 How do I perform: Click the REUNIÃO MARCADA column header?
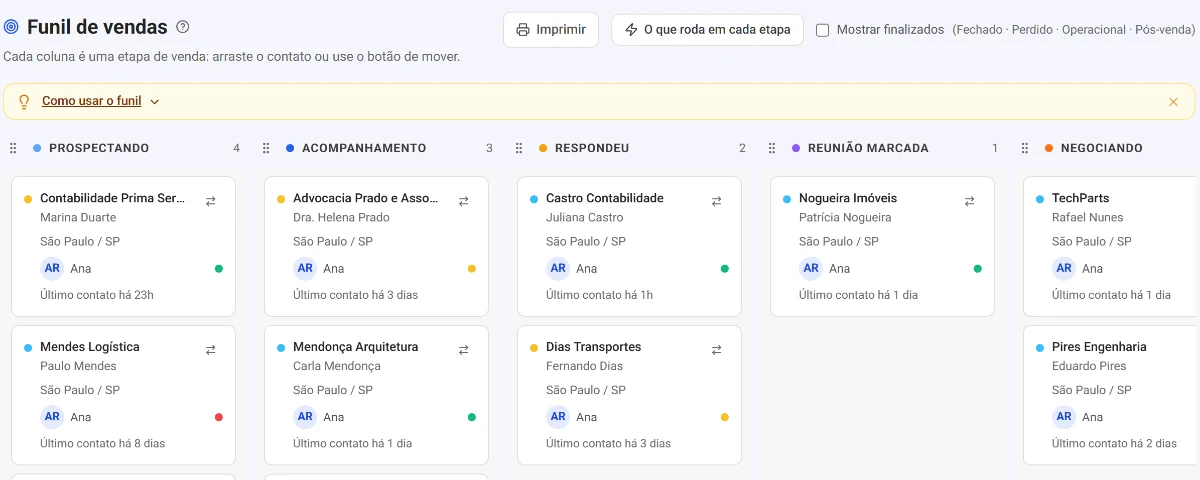(868, 148)
